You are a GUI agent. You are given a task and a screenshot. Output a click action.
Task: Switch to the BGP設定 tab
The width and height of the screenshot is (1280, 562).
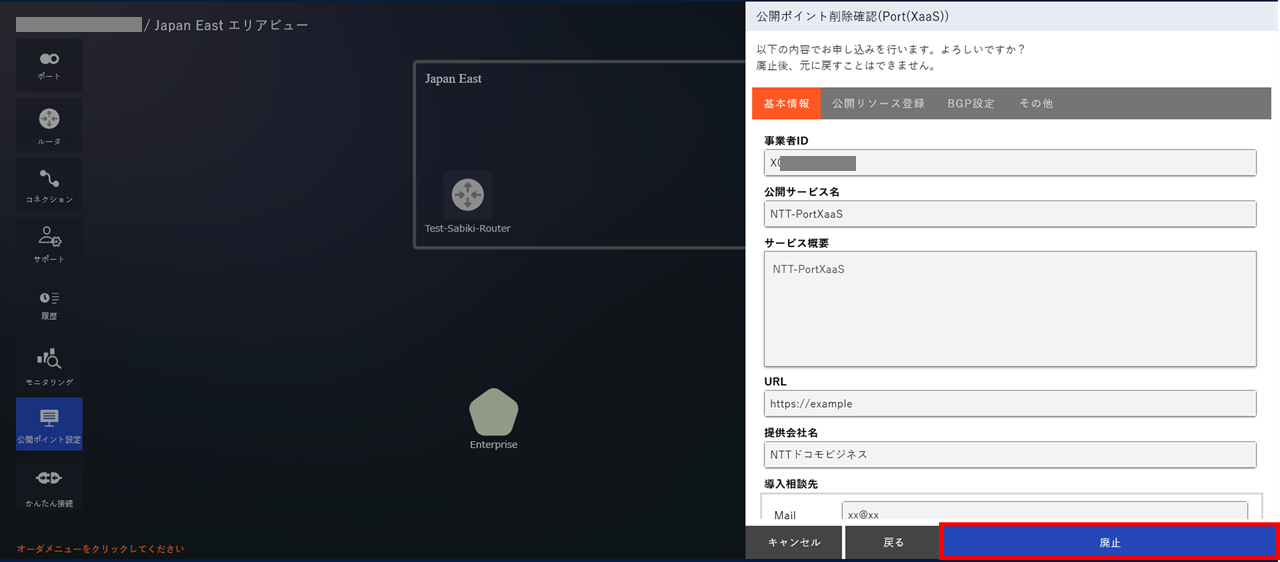(971, 103)
